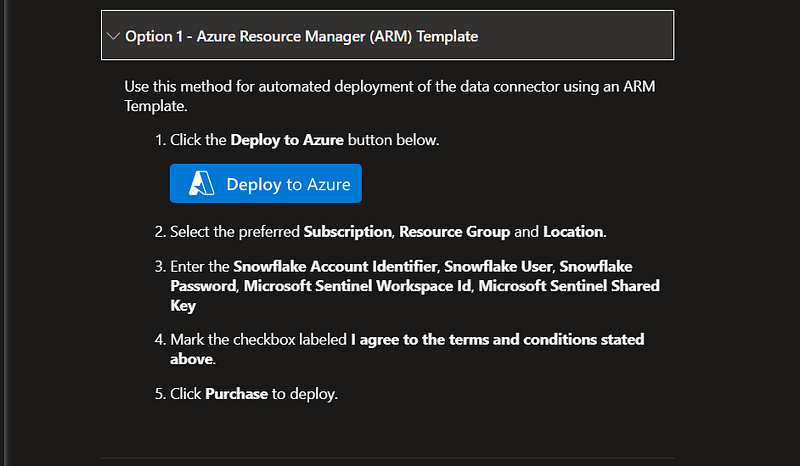Click step 1 'Click the Deploy to Azure button below'

(305, 140)
